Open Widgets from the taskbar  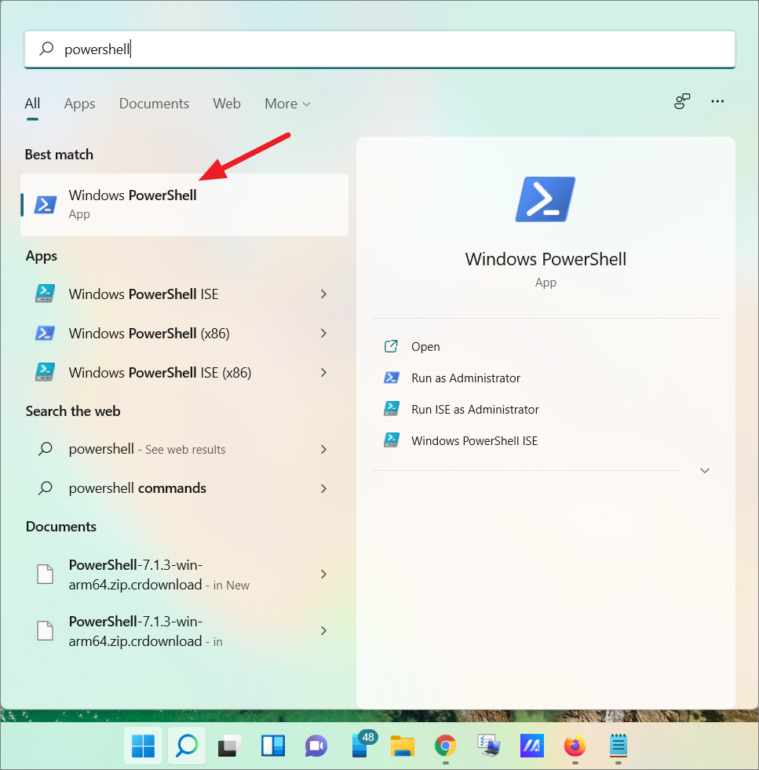[x=272, y=746]
